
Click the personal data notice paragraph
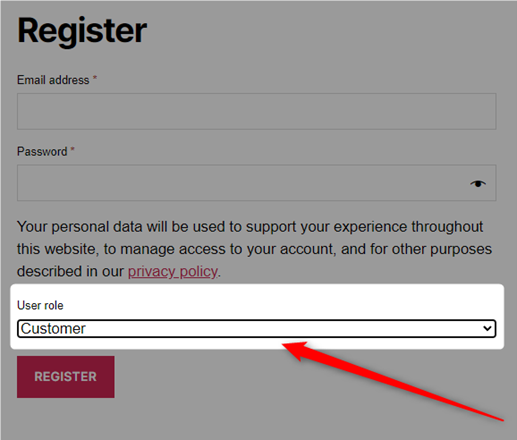pyautogui.click(x=254, y=249)
